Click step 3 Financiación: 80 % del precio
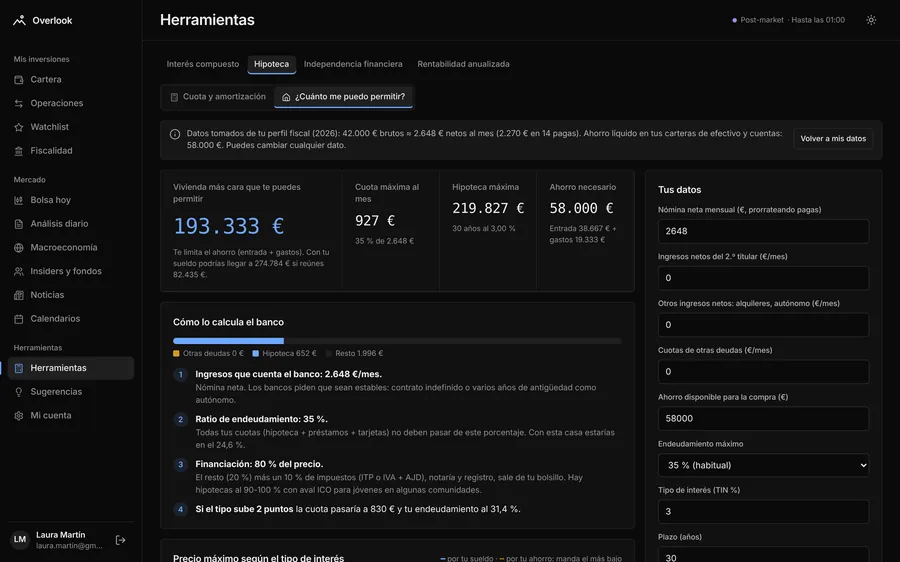 pos(259,464)
